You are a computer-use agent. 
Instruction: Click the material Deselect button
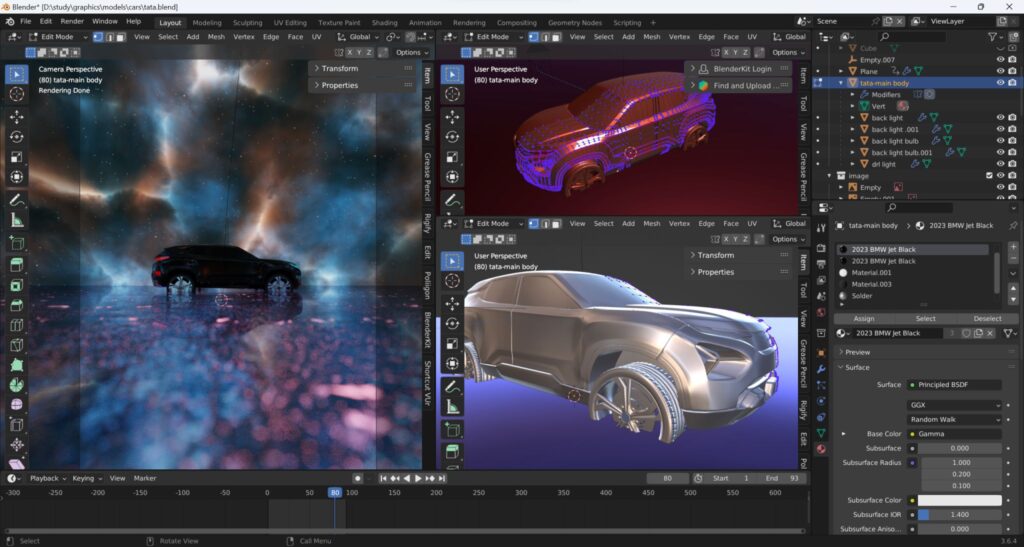coord(987,319)
